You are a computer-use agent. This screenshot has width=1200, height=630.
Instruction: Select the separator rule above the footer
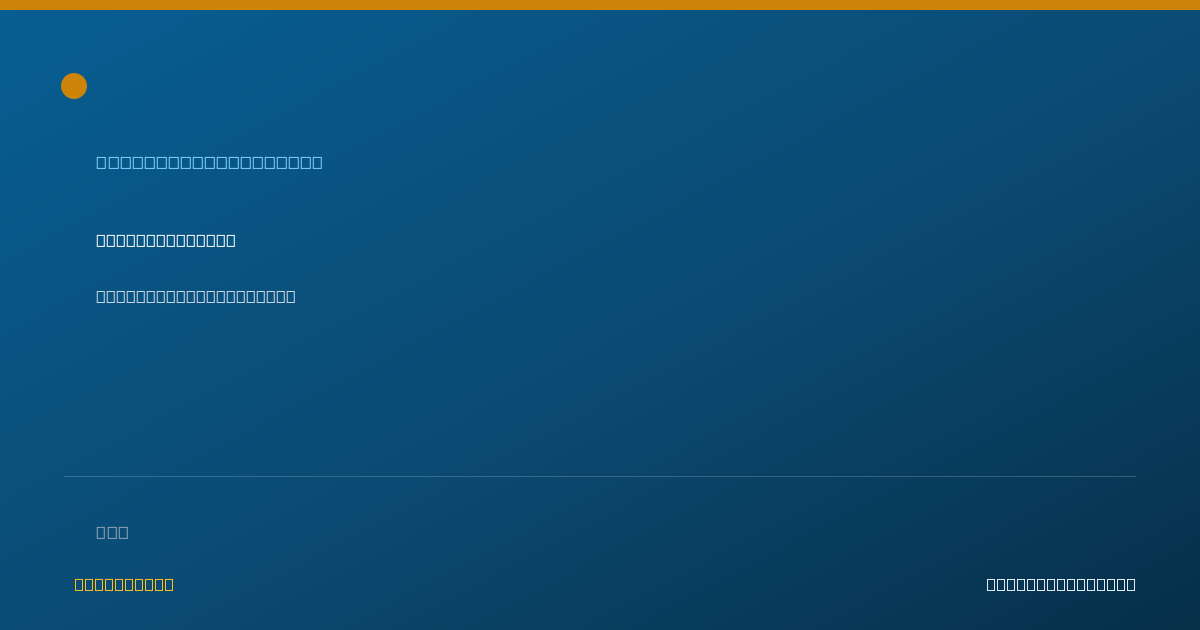[x=600, y=476]
